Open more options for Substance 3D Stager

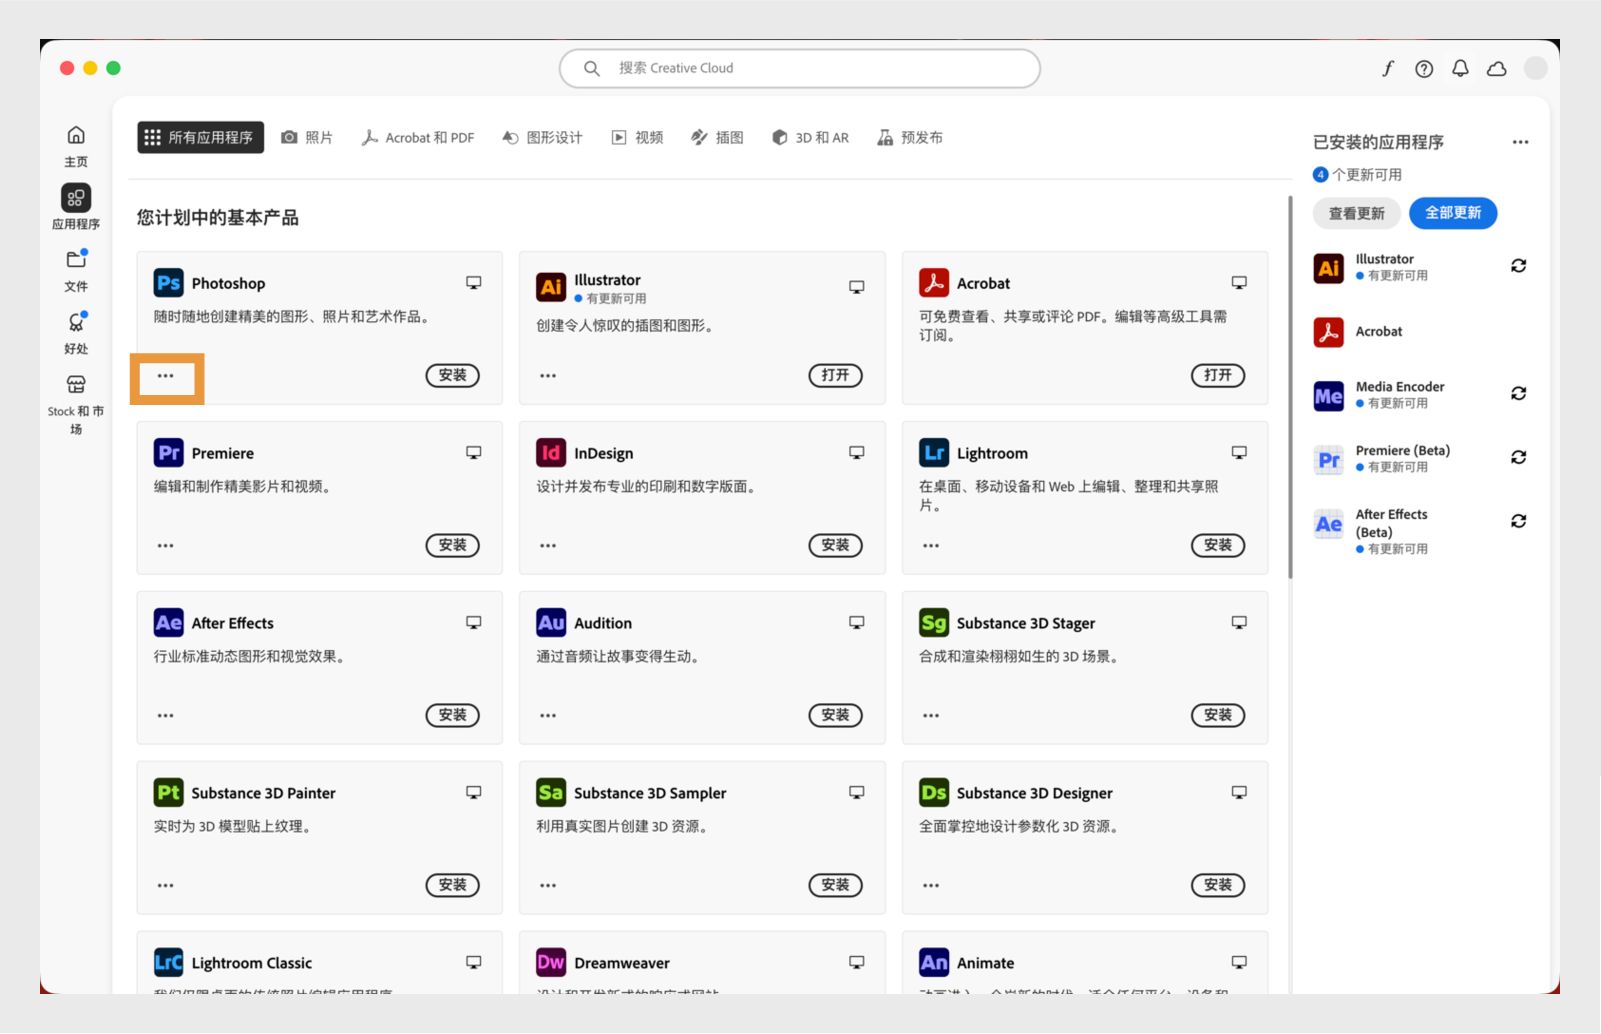point(931,716)
